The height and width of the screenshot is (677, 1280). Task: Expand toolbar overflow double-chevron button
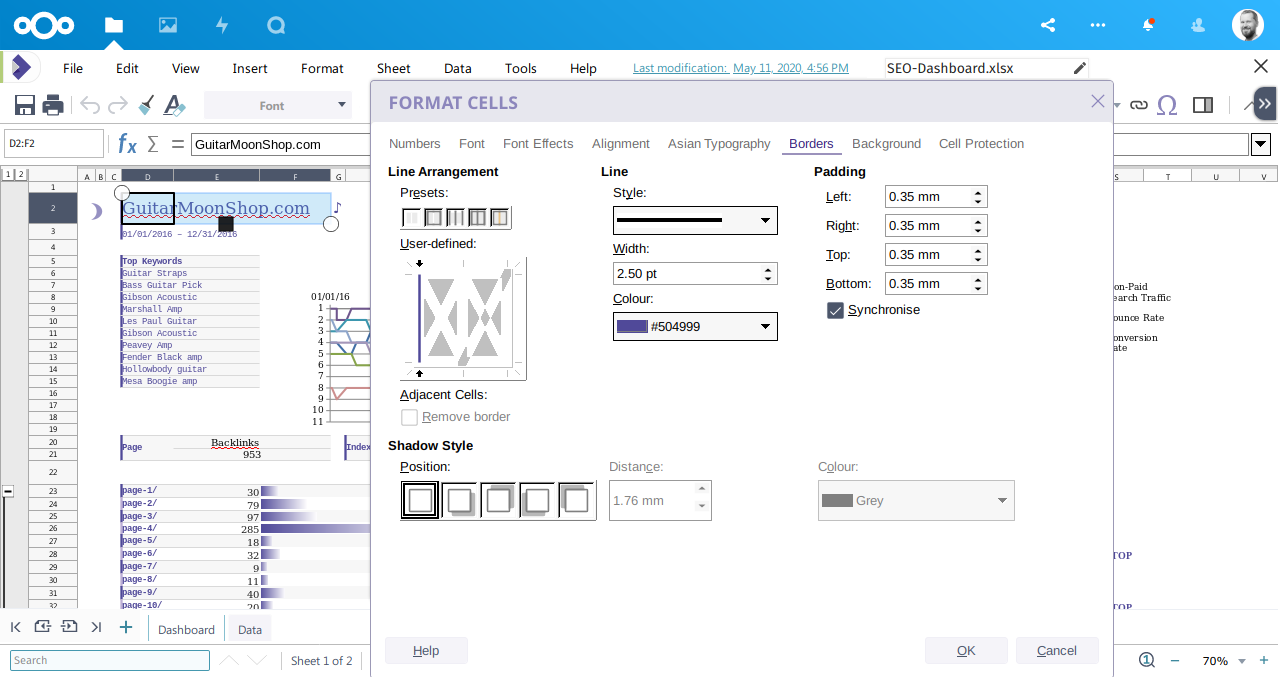tap(1265, 104)
